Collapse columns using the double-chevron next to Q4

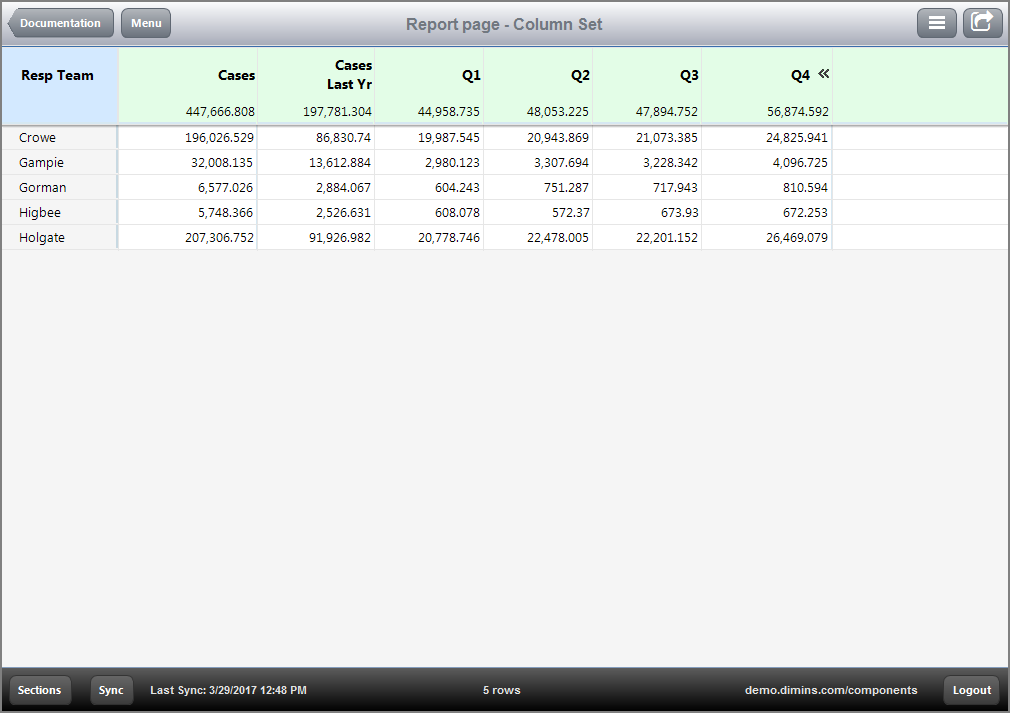pos(824,73)
